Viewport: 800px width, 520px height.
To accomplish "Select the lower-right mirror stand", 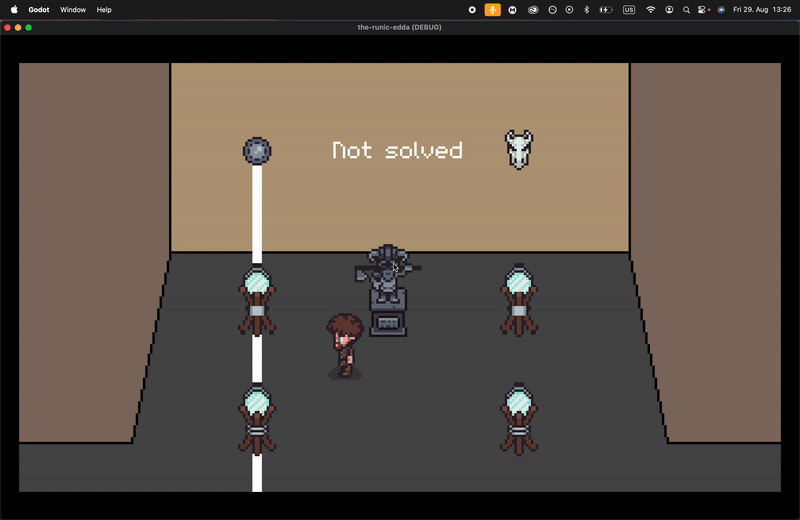I will pos(518,419).
